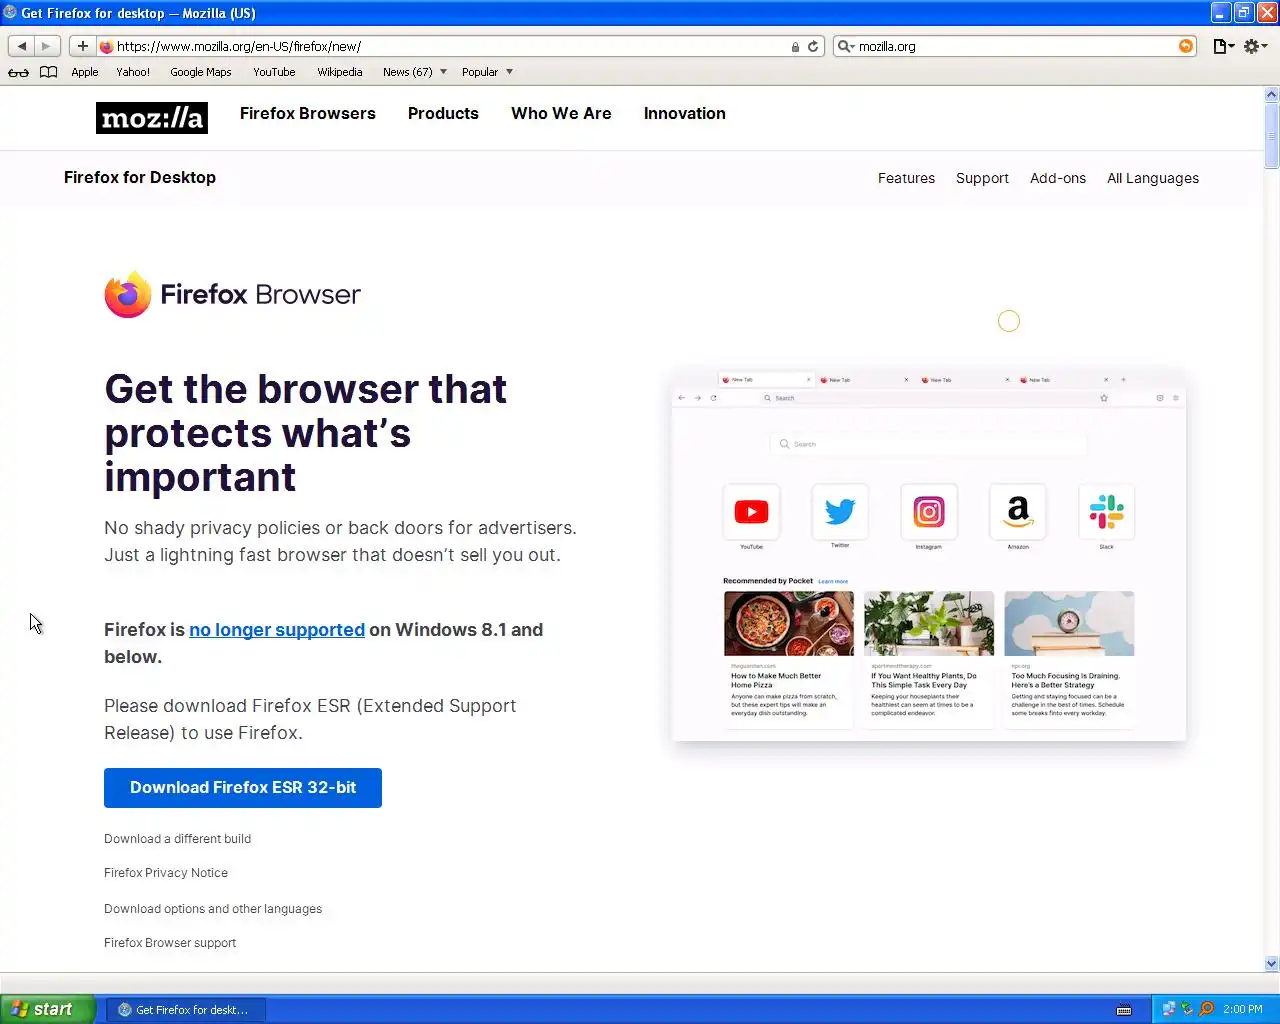The height and width of the screenshot is (1024, 1280).
Task: Click the mozilla logo
Action: point(152,118)
